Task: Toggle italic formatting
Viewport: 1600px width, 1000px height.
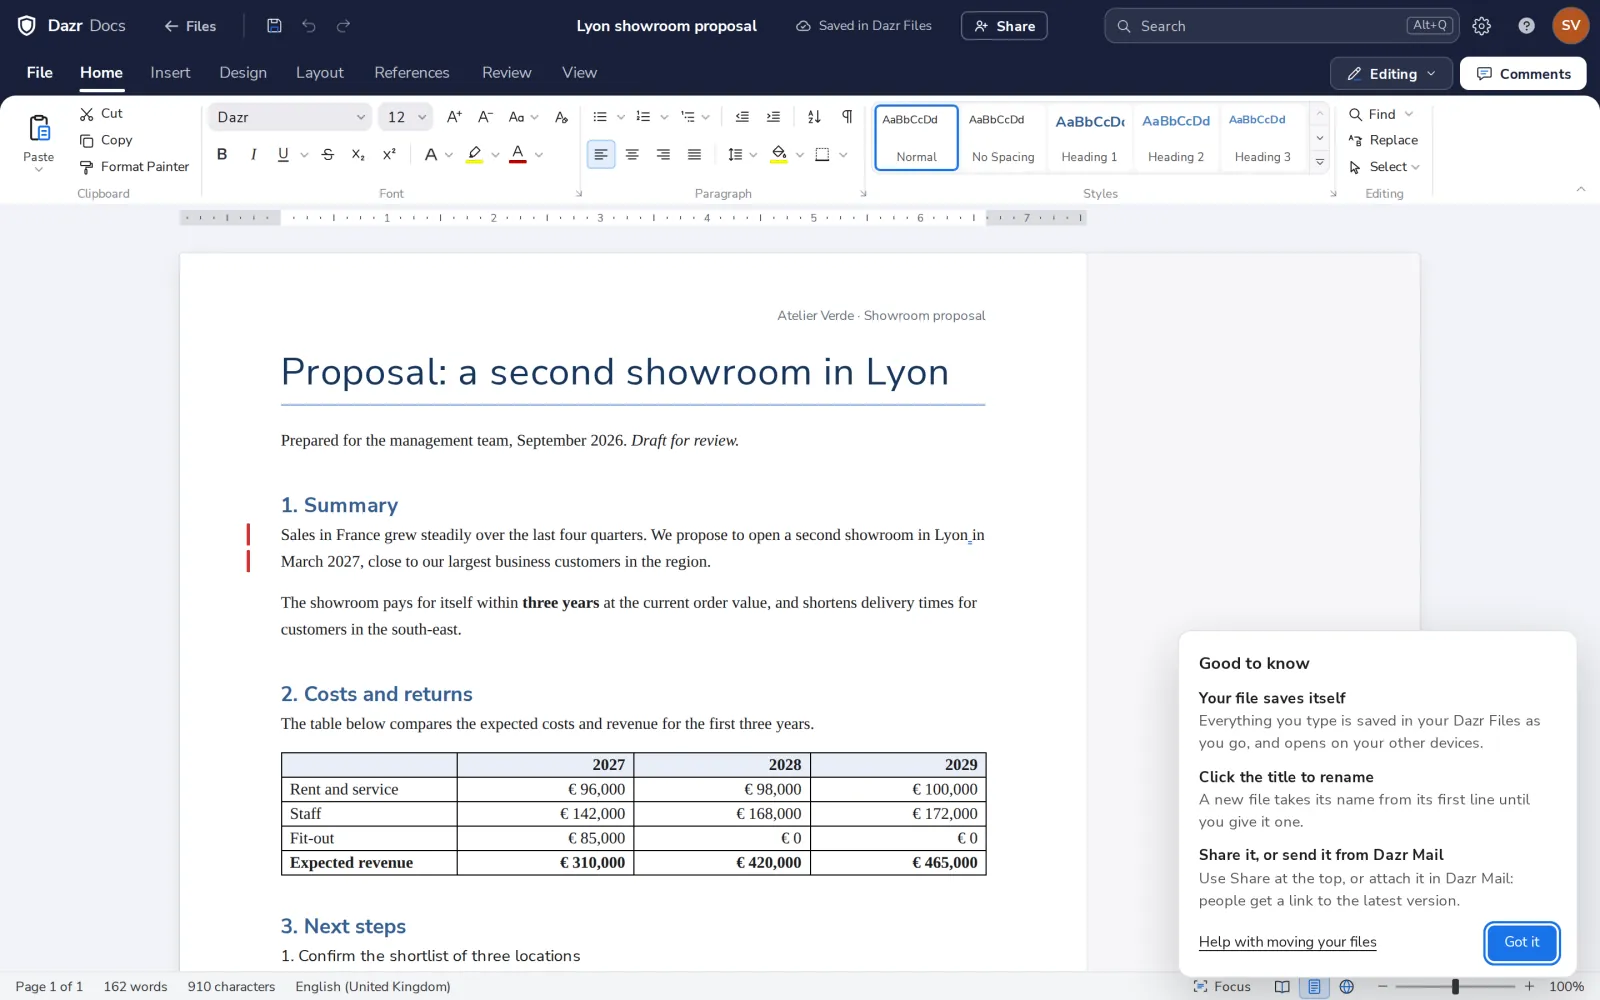Action: click(x=253, y=154)
